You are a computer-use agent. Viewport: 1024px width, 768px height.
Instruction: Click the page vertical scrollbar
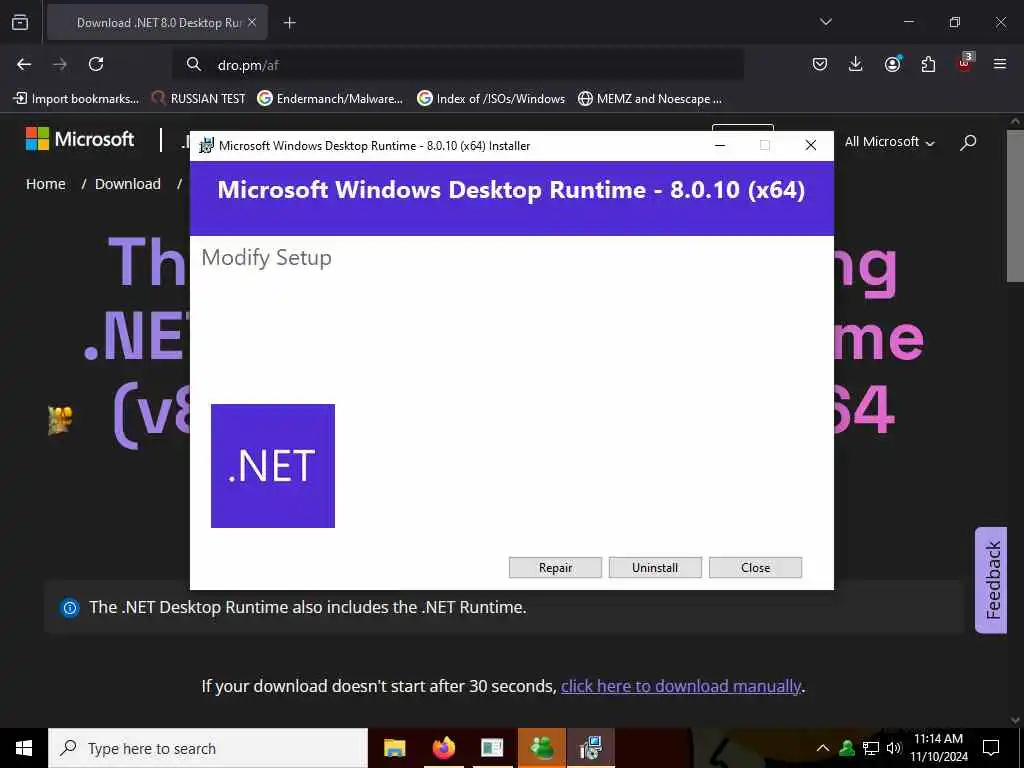click(x=1015, y=206)
